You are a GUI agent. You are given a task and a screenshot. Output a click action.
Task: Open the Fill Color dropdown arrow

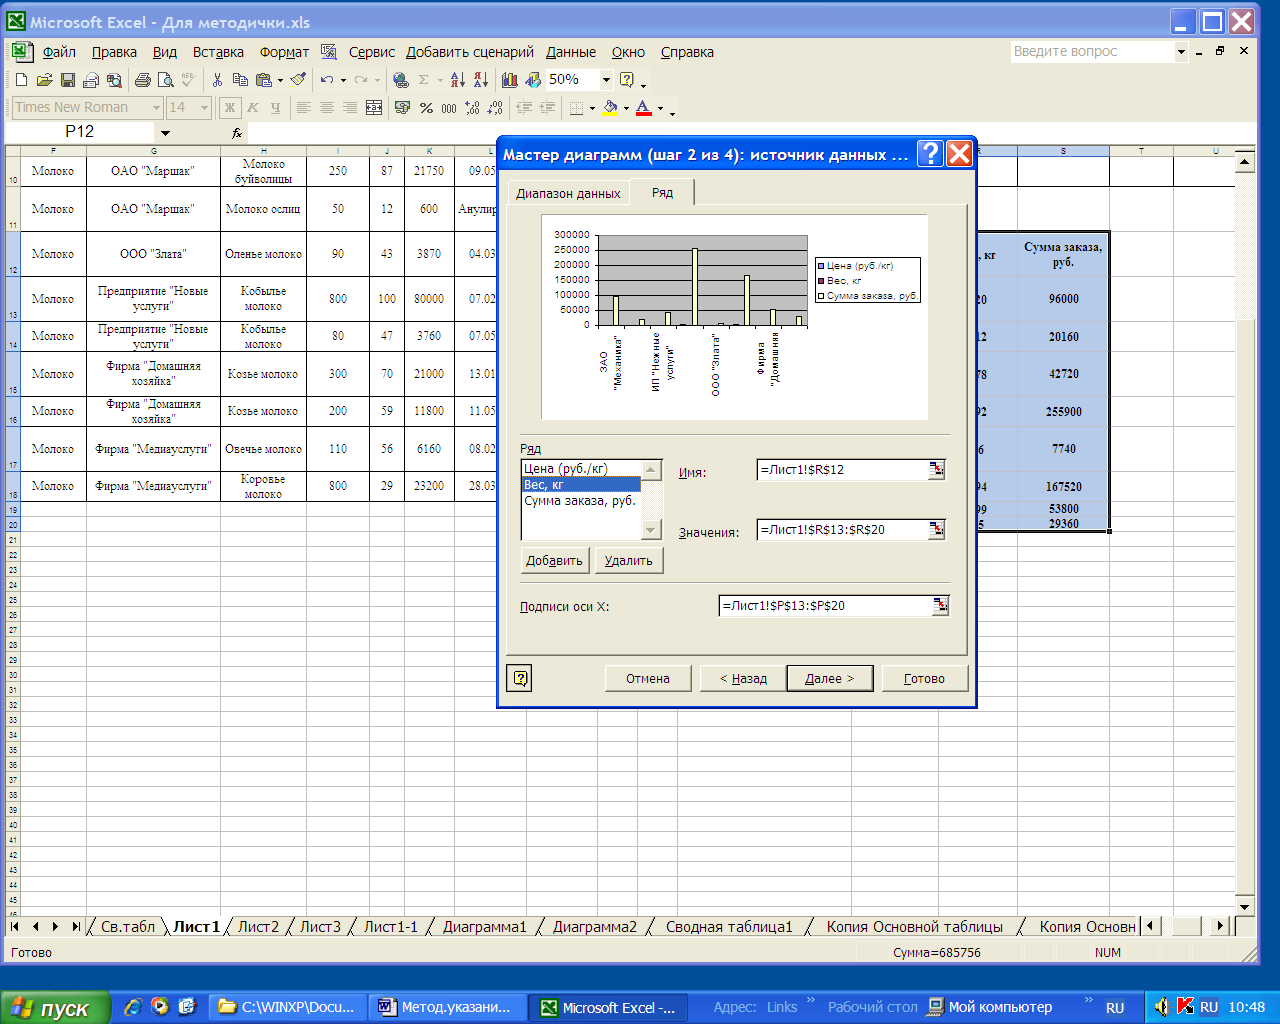tap(626, 107)
